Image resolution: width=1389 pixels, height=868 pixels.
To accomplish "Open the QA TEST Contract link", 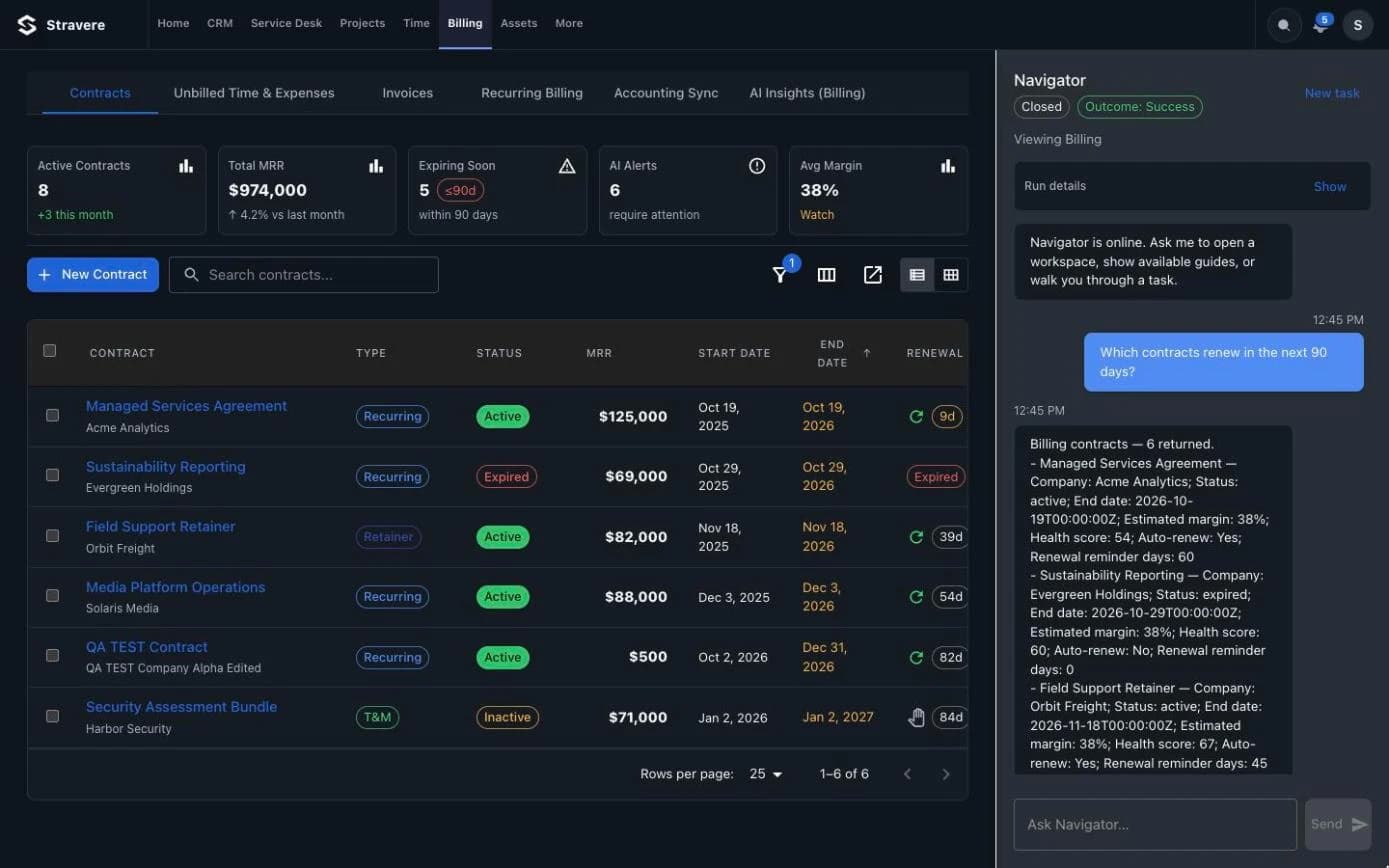I will (147, 647).
